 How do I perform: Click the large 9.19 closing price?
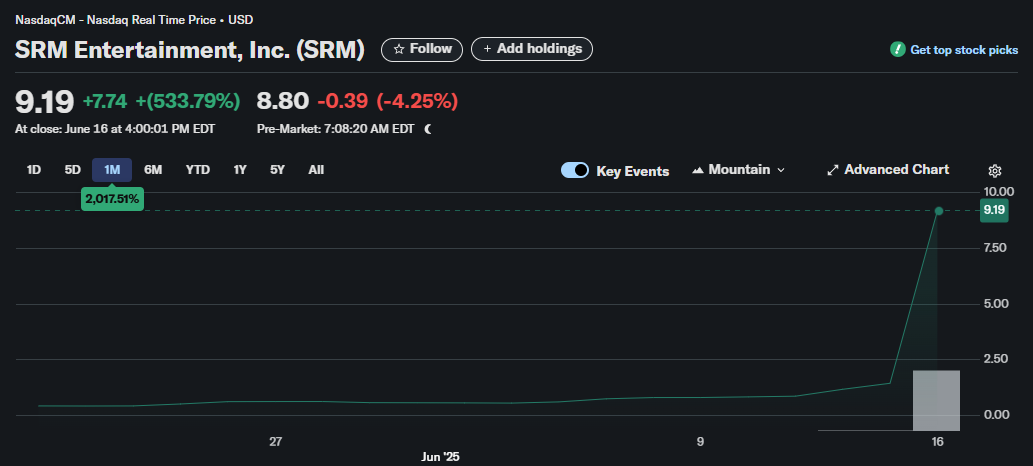point(45,102)
